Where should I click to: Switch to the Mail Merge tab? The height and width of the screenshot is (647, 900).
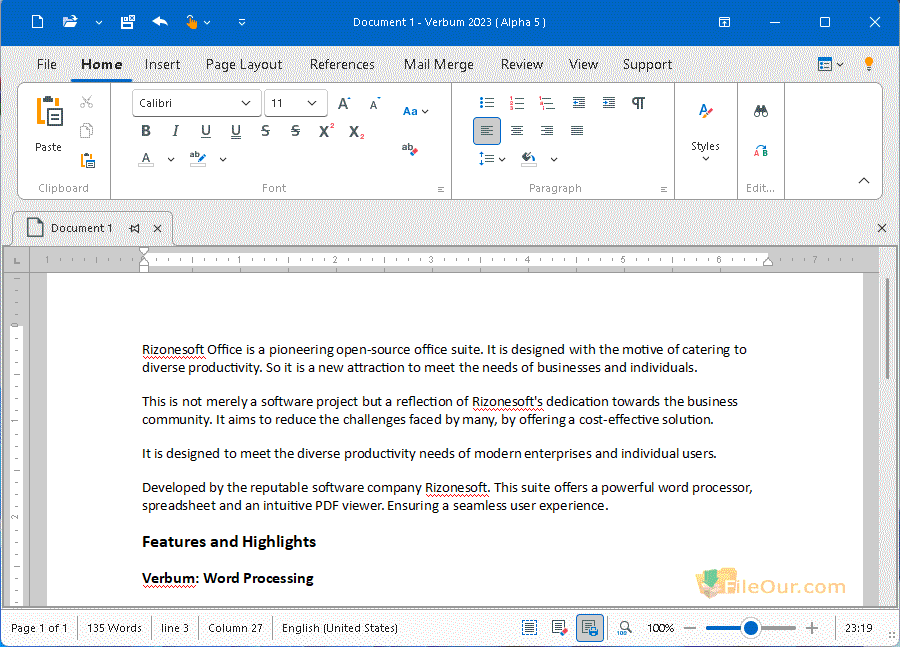point(439,64)
